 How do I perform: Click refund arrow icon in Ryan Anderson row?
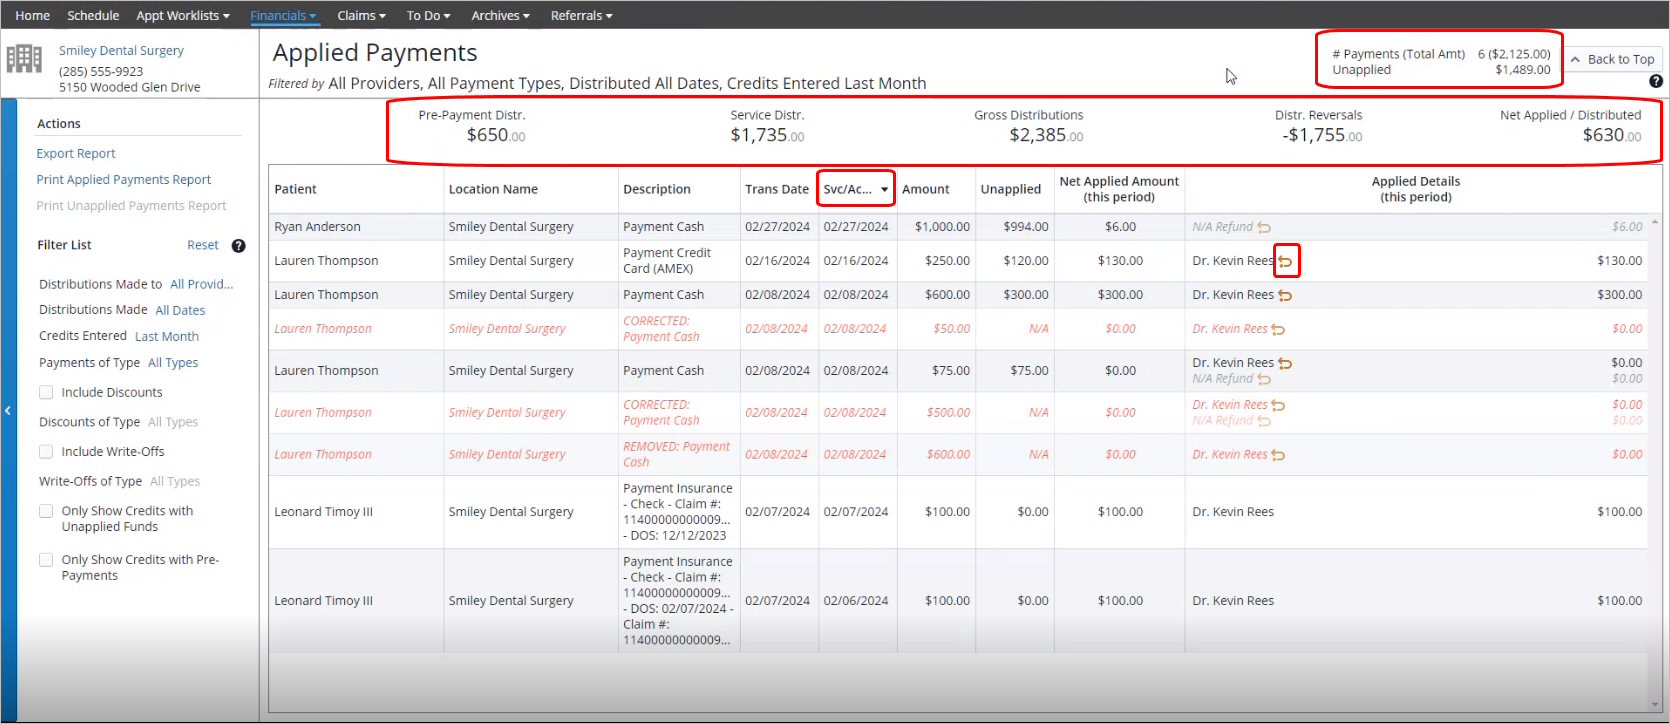(x=1264, y=228)
